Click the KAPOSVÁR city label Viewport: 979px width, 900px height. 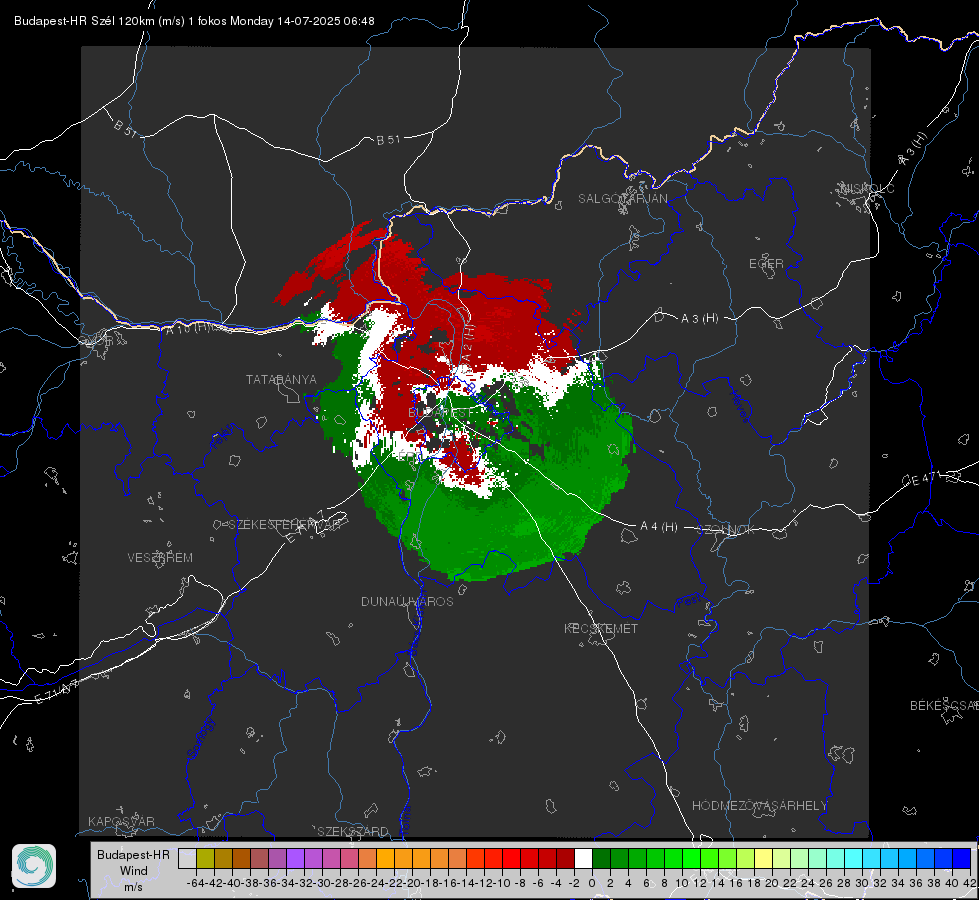pos(121,821)
